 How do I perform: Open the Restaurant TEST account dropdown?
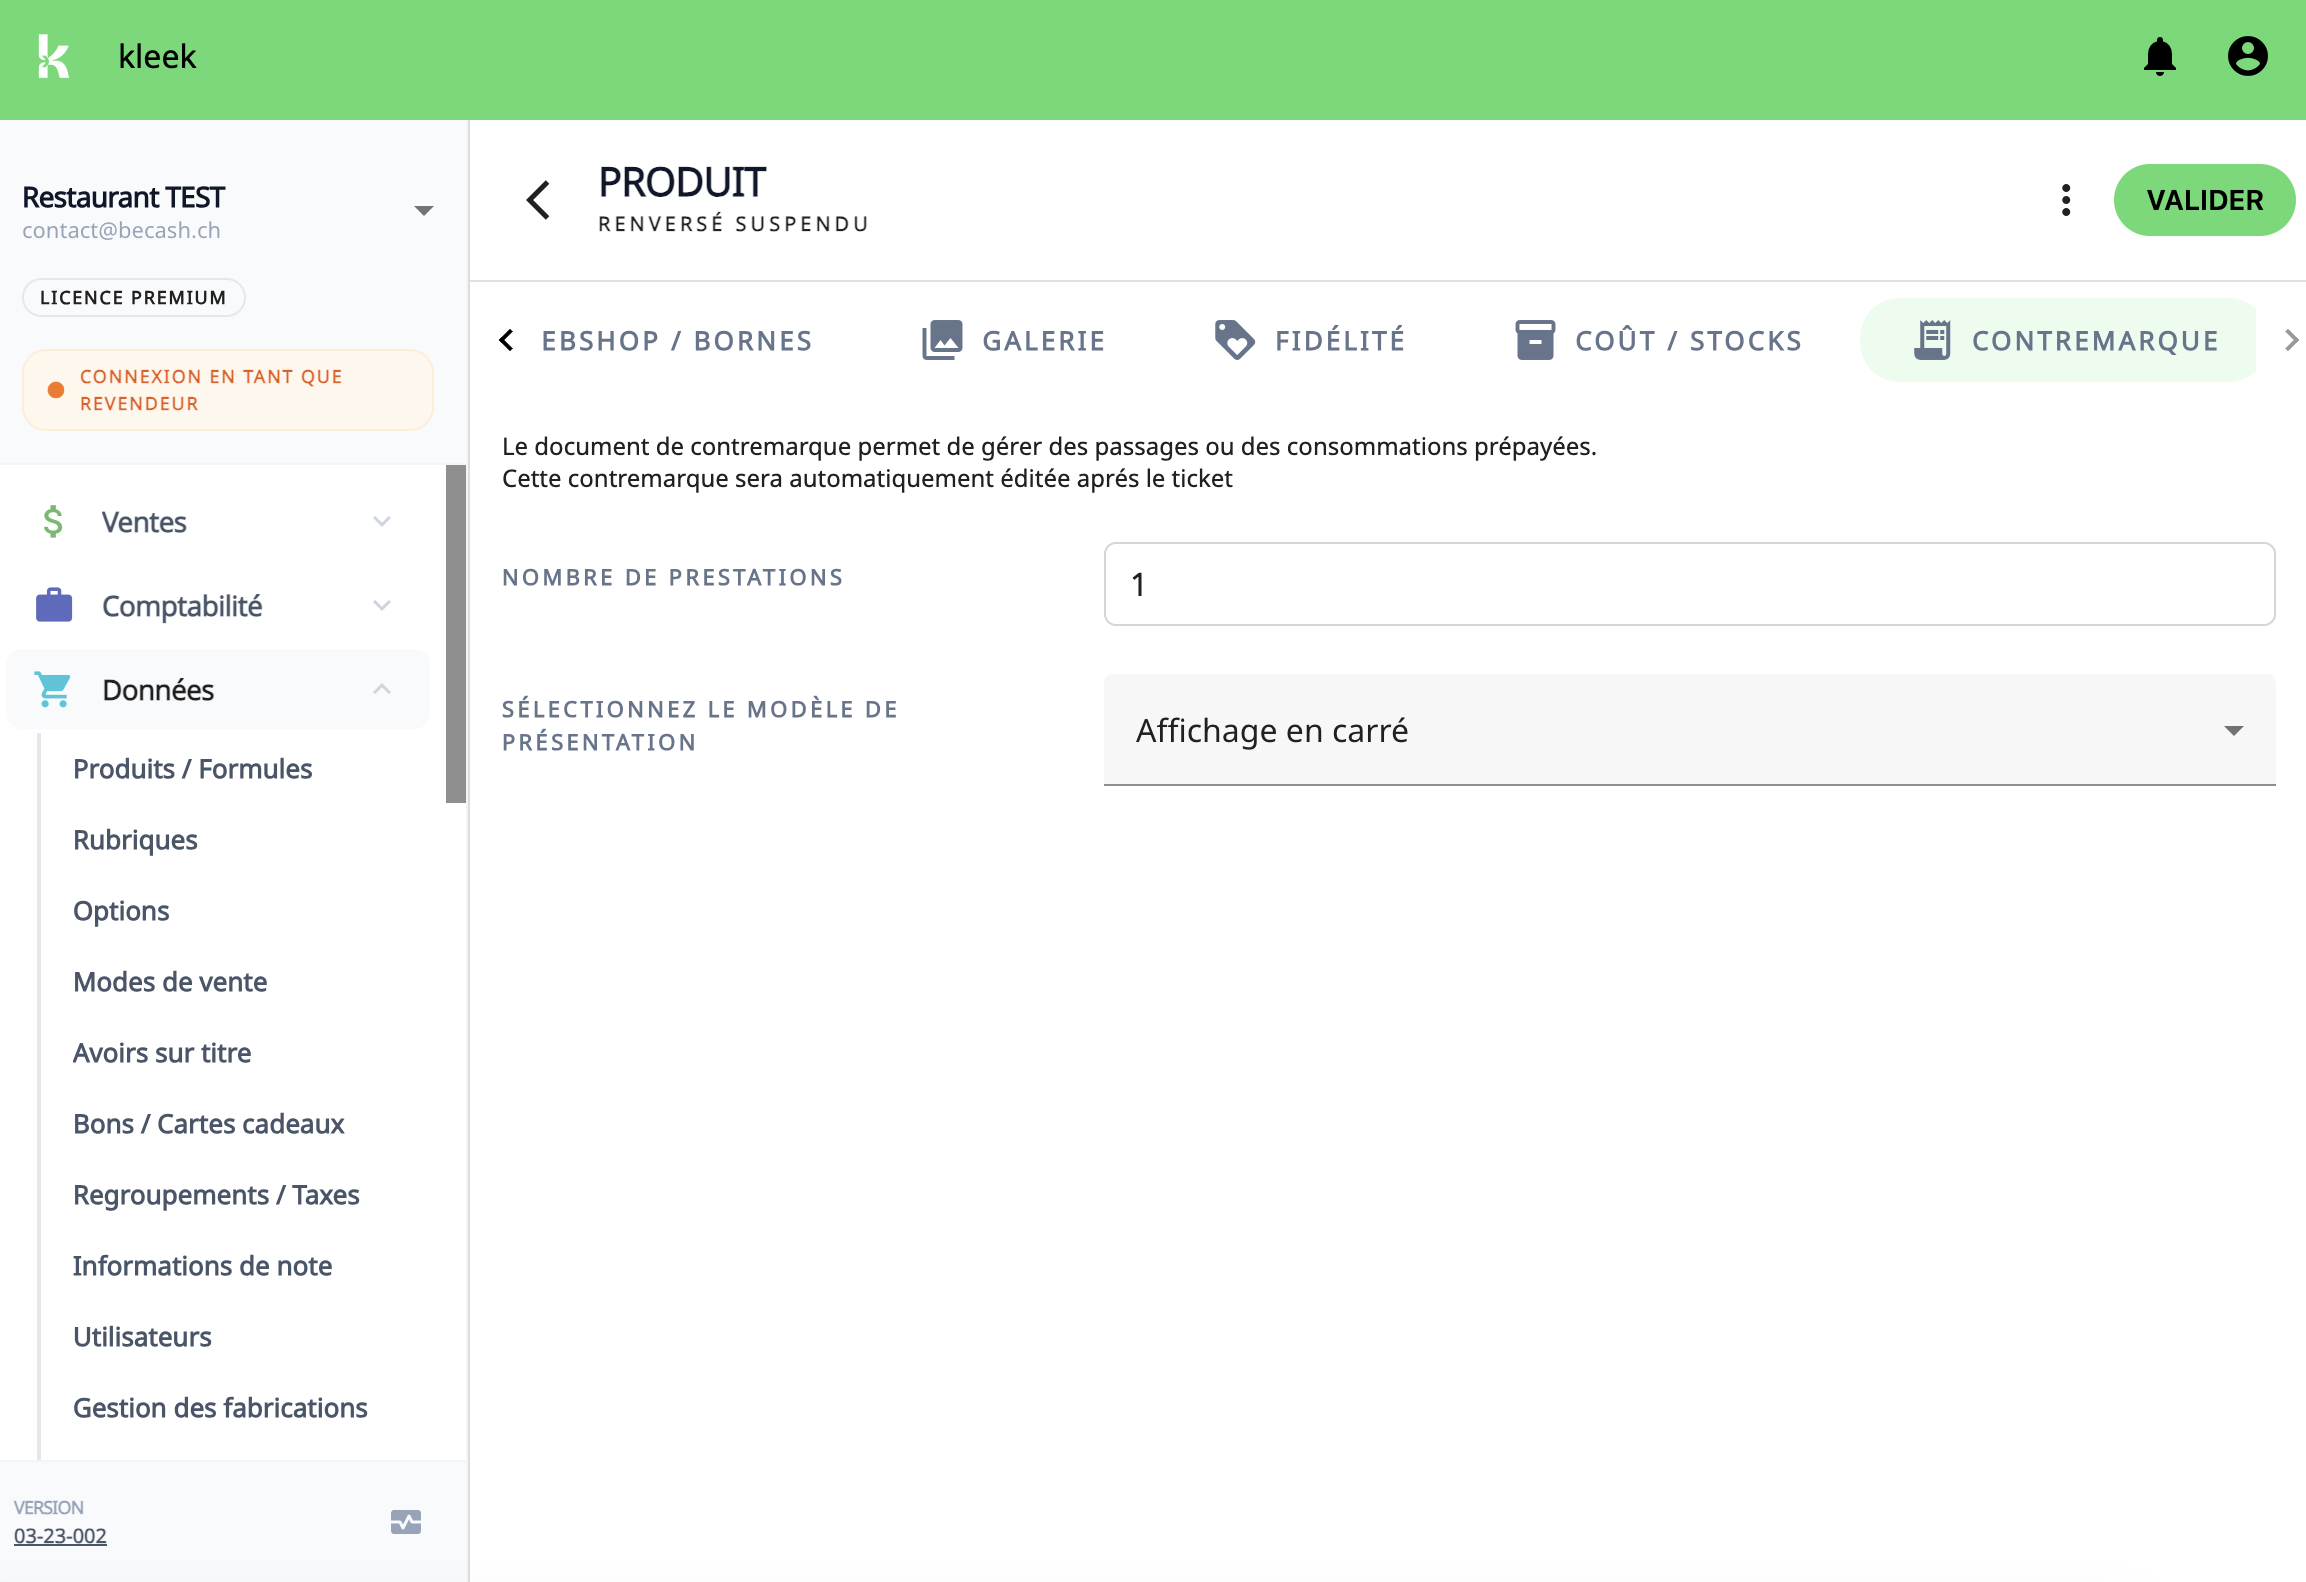coord(423,210)
